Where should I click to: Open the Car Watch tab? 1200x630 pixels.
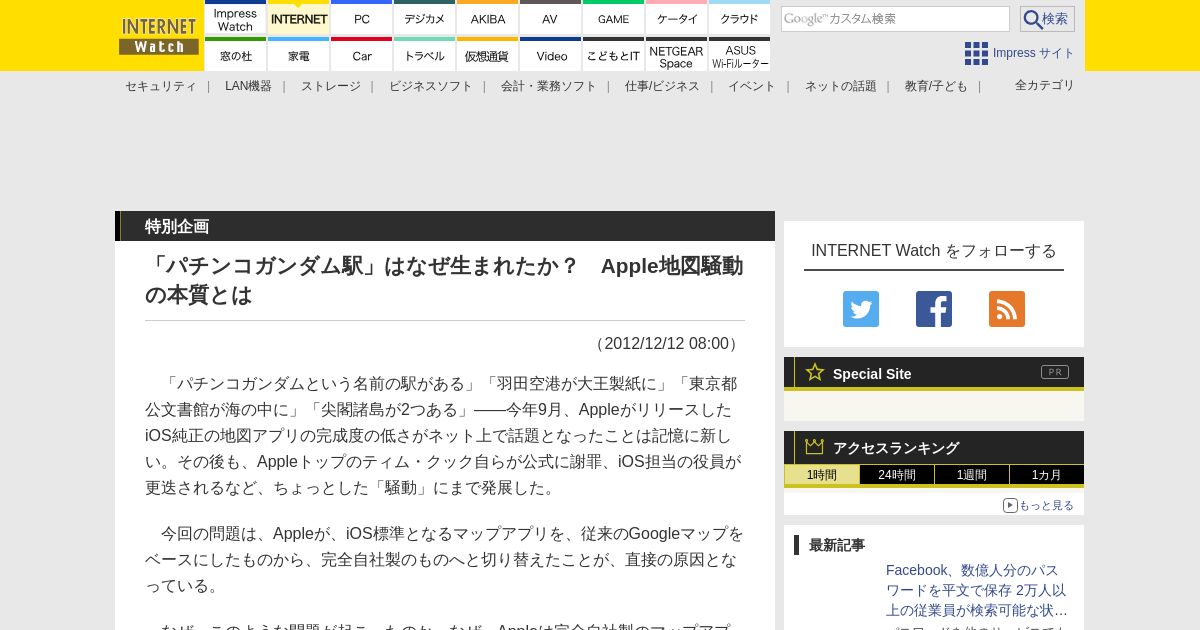(x=362, y=55)
